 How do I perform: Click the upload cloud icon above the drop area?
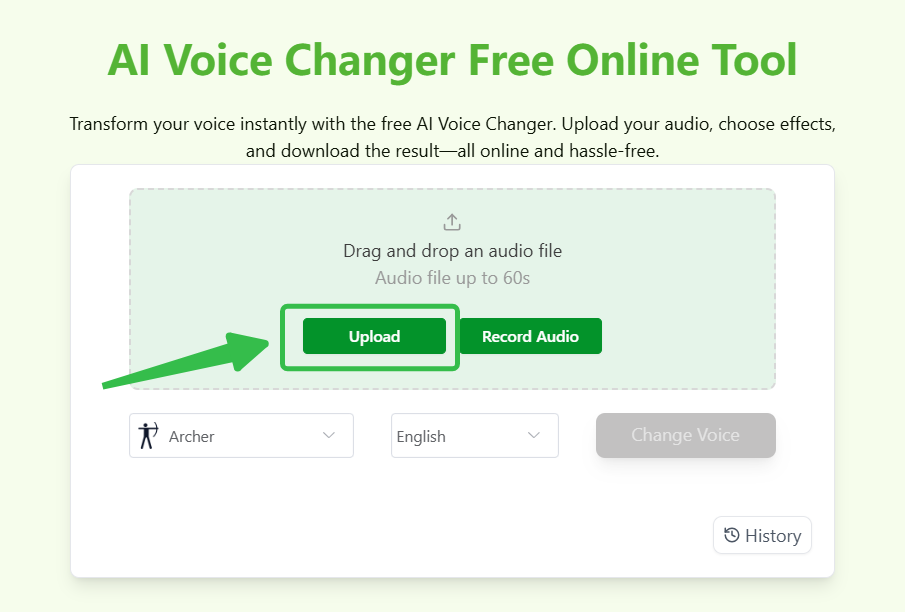451,221
